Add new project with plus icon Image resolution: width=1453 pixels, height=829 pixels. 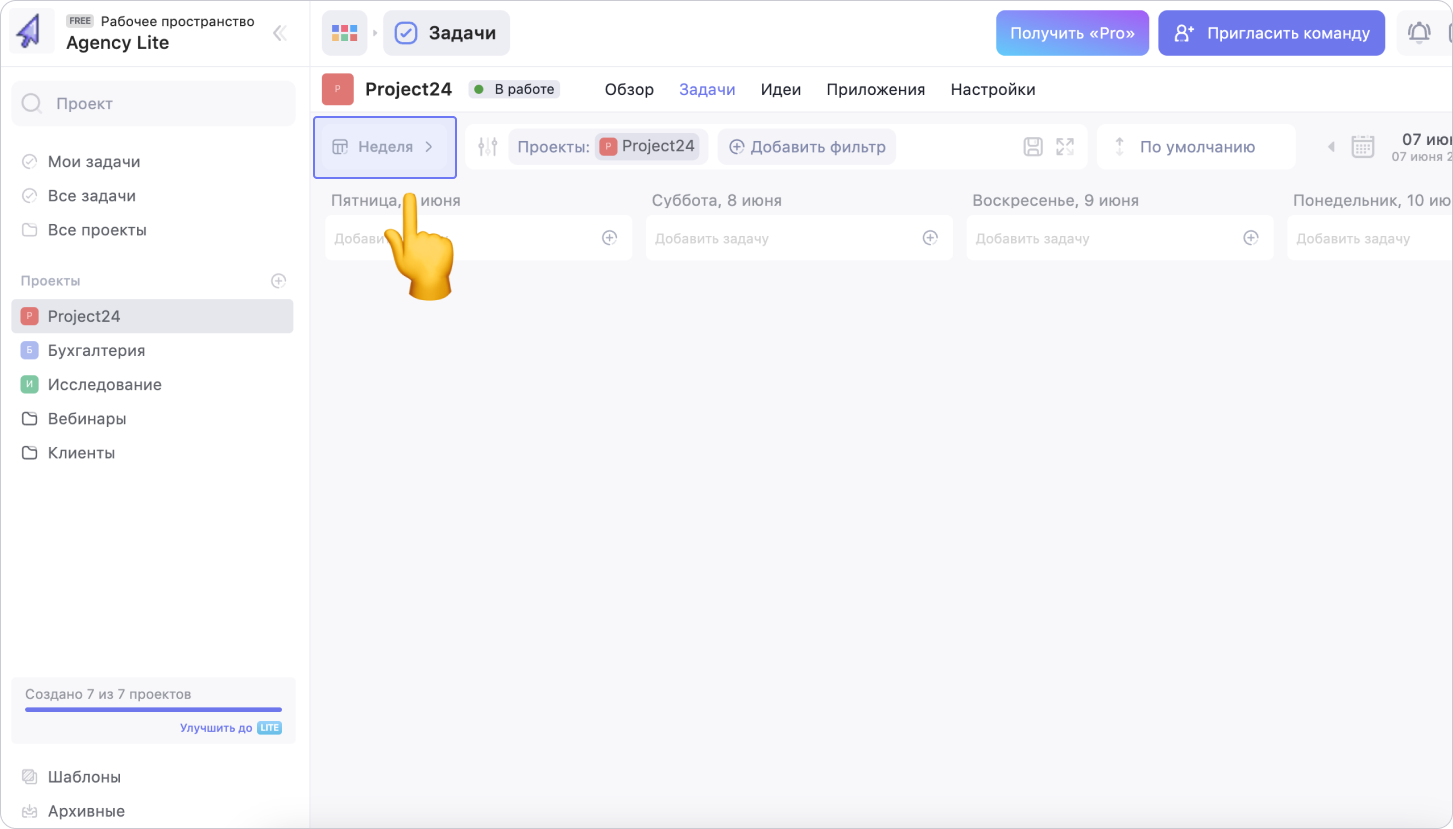[x=279, y=281]
